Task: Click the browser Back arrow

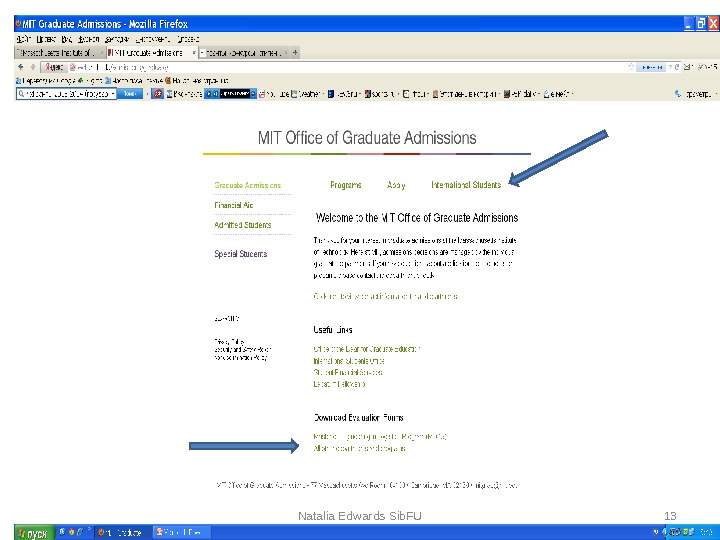Action: (x=21, y=67)
